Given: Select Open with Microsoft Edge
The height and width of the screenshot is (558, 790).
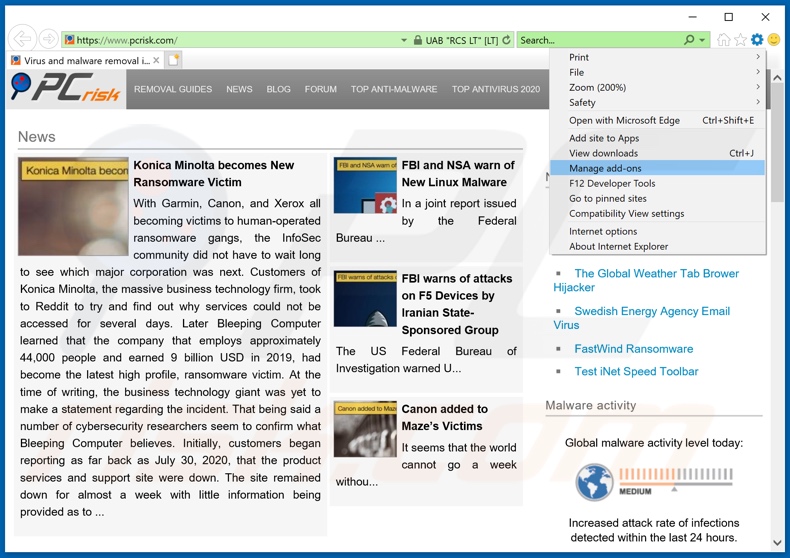Looking at the screenshot, I should [657, 120].
